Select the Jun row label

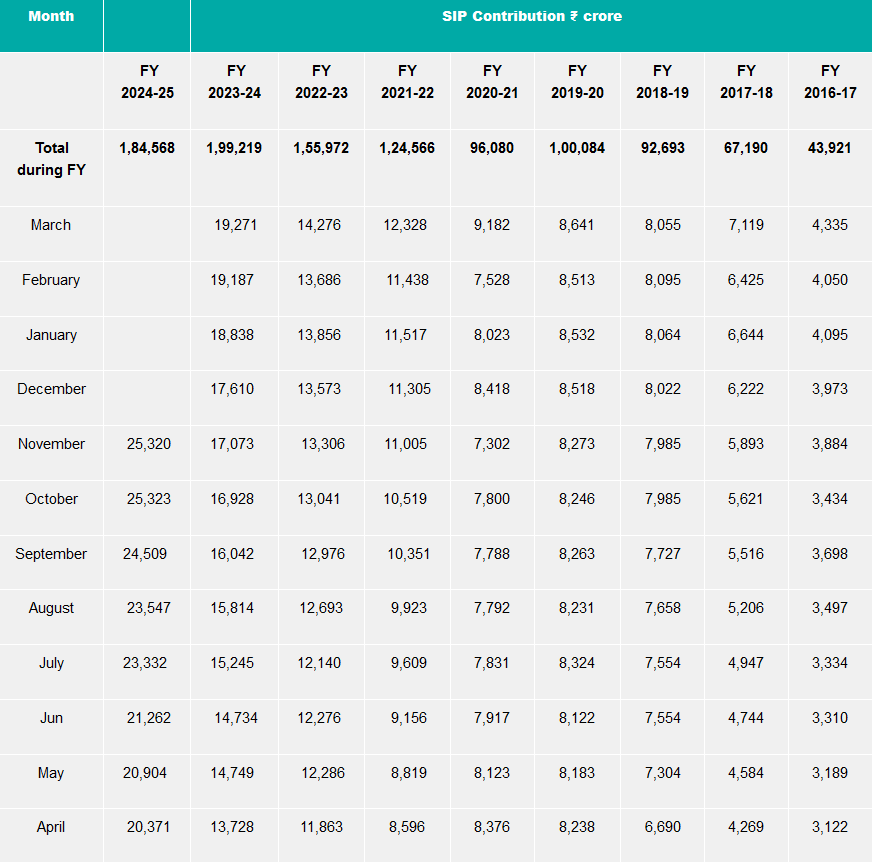[51, 718]
